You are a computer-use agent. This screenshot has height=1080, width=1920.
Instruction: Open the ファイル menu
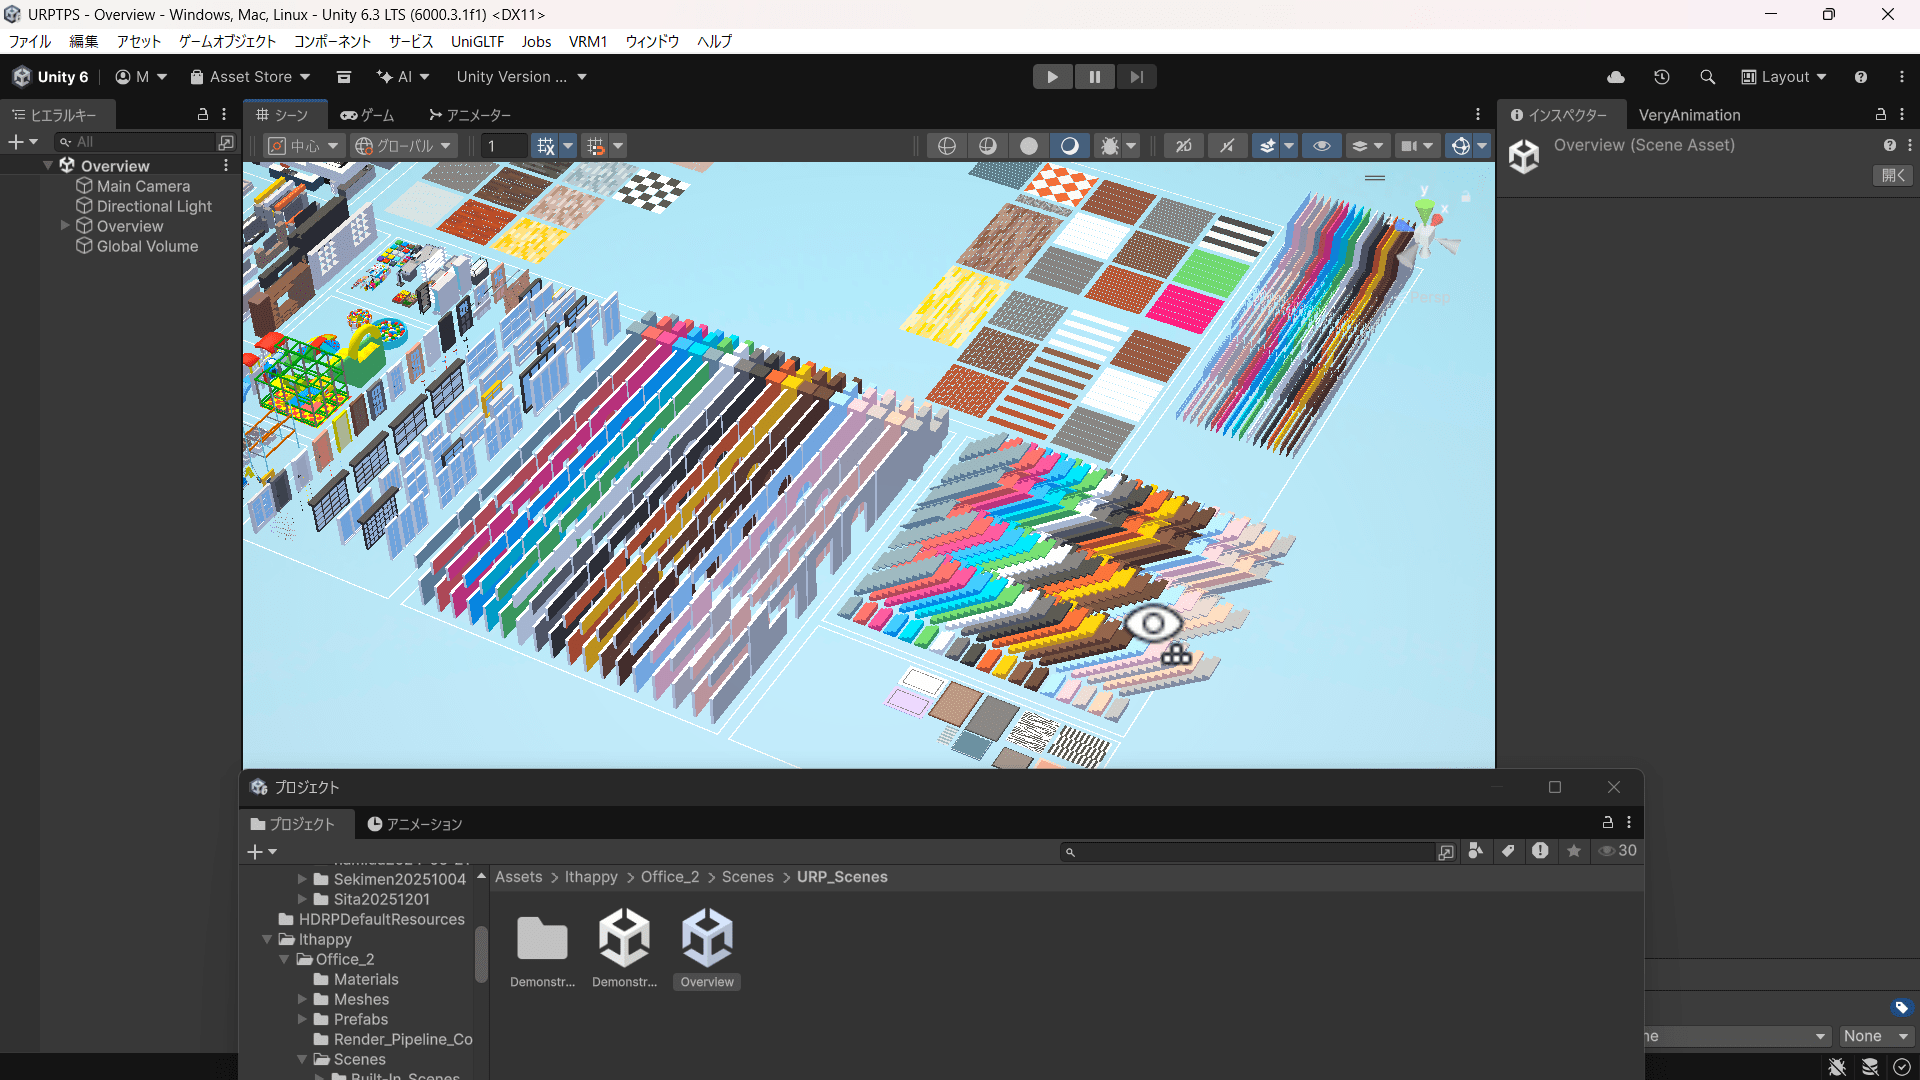coord(30,41)
